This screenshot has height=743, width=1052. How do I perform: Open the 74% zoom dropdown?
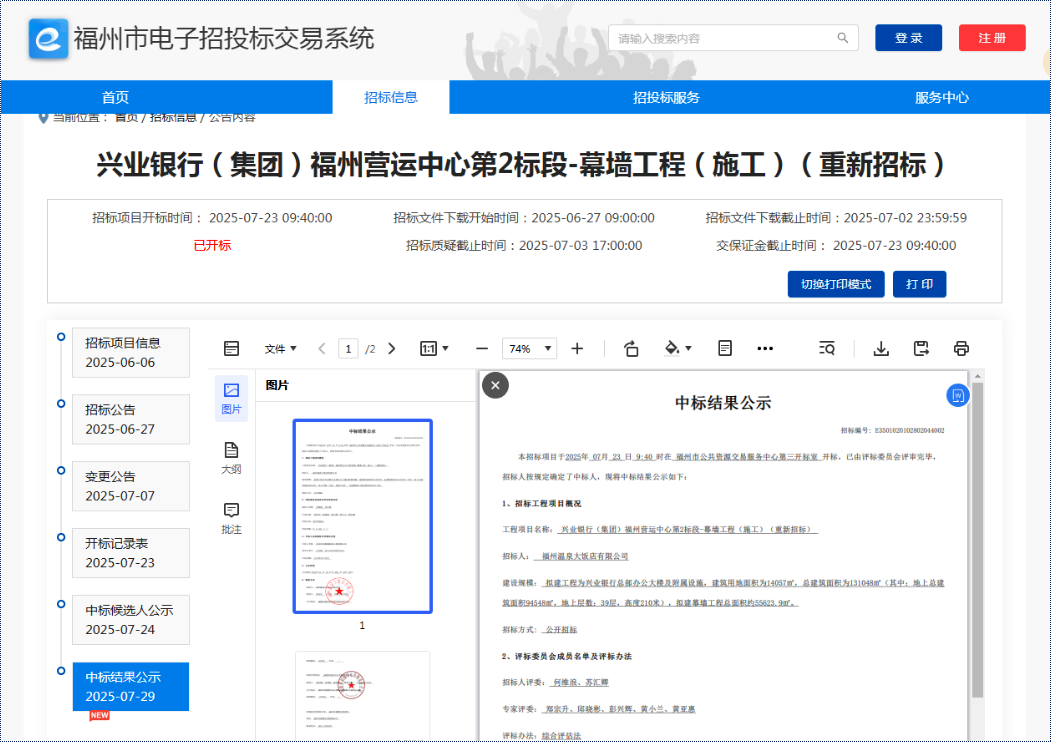click(x=529, y=348)
